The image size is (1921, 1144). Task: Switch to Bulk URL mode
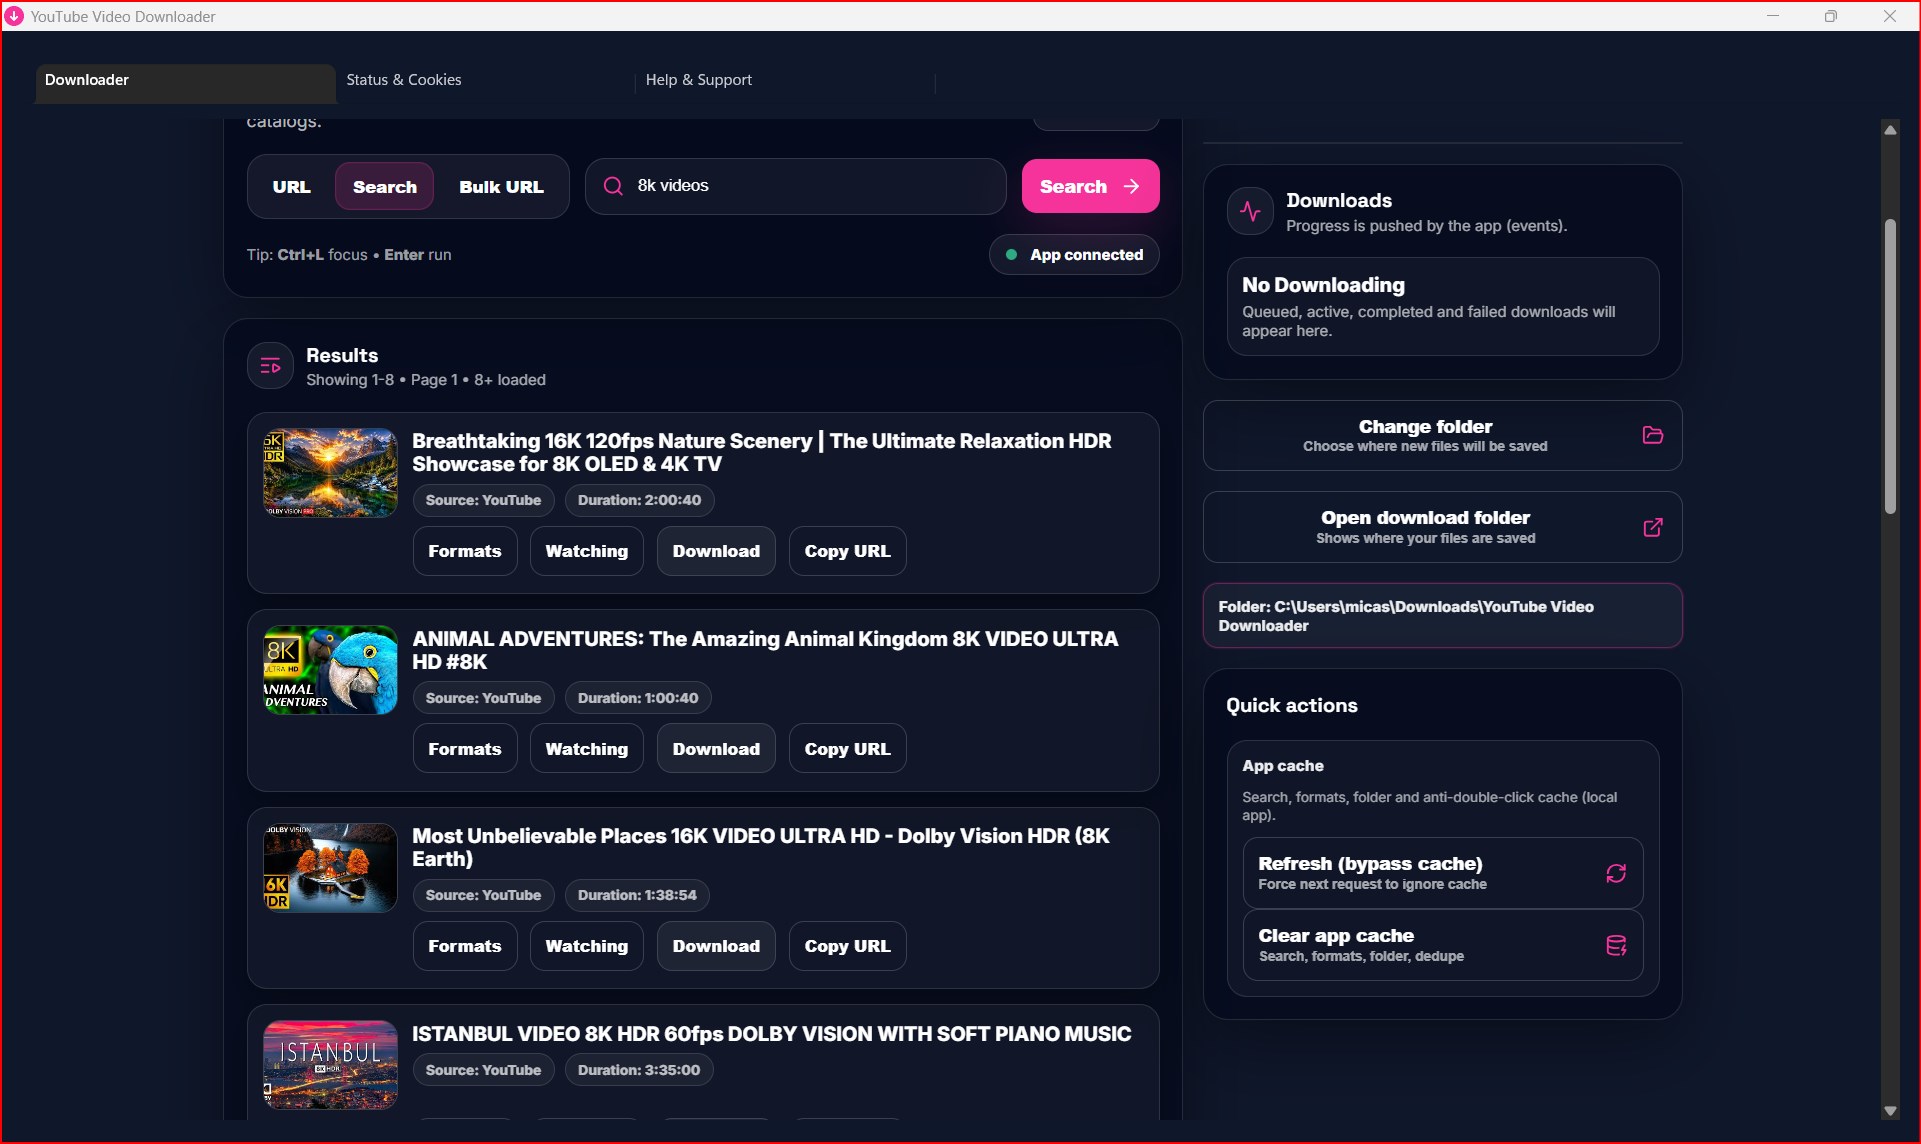pos(501,187)
